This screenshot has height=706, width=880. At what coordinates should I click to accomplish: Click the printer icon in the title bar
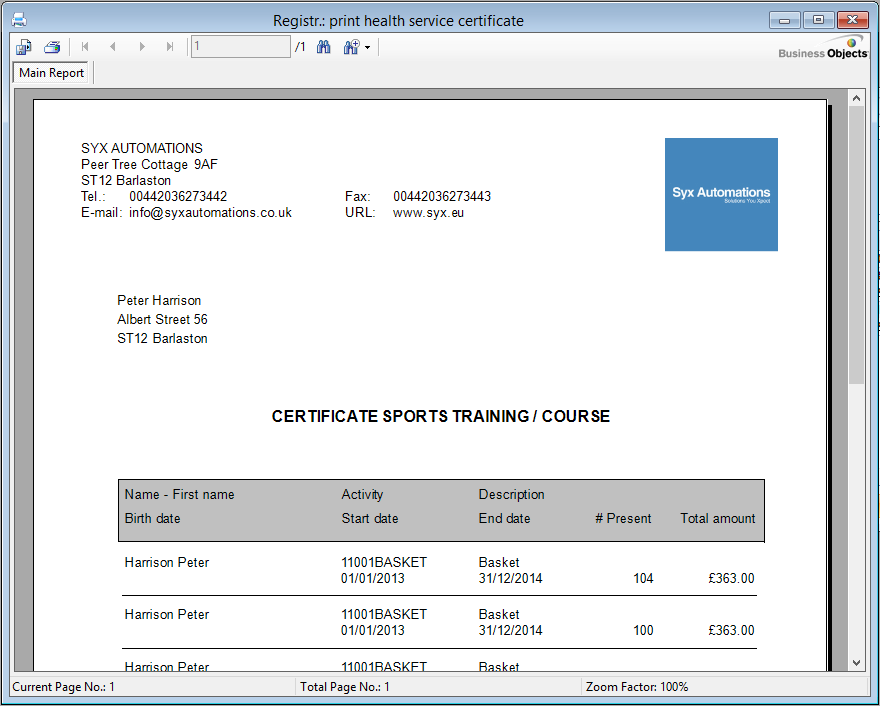(18, 20)
